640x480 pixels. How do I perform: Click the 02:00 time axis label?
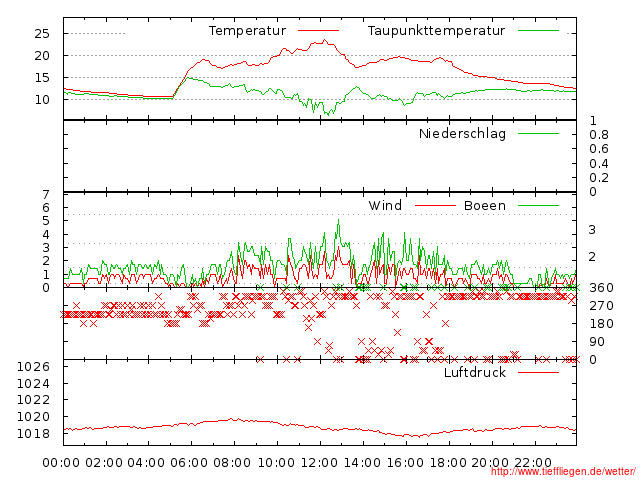pos(104,463)
